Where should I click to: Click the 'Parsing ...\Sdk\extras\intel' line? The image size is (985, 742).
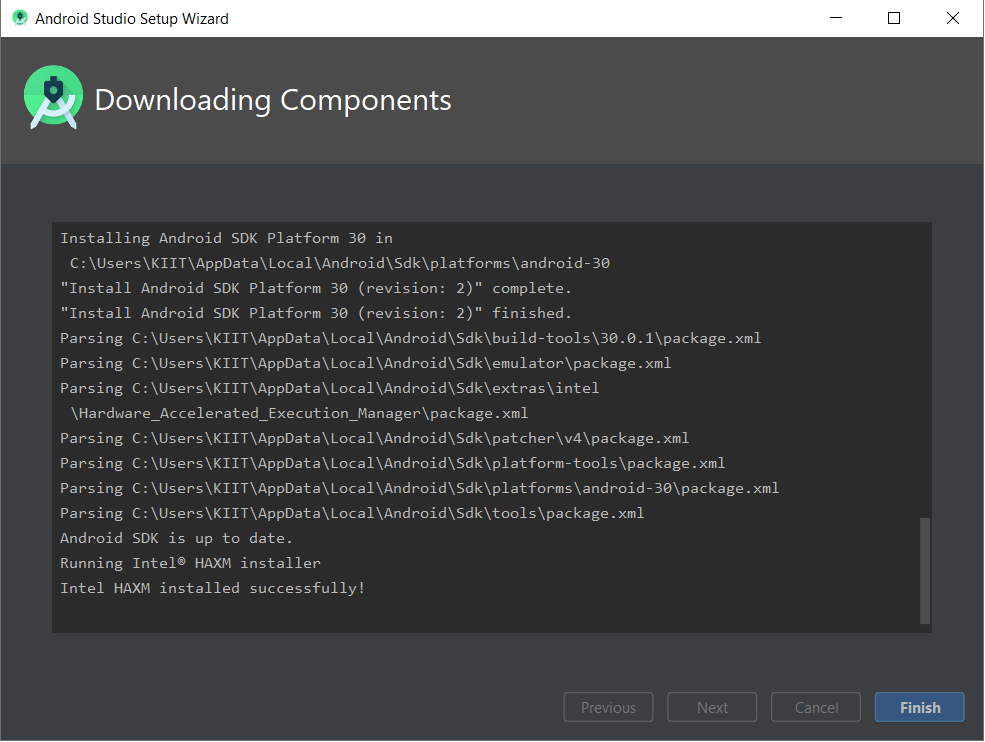click(330, 388)
